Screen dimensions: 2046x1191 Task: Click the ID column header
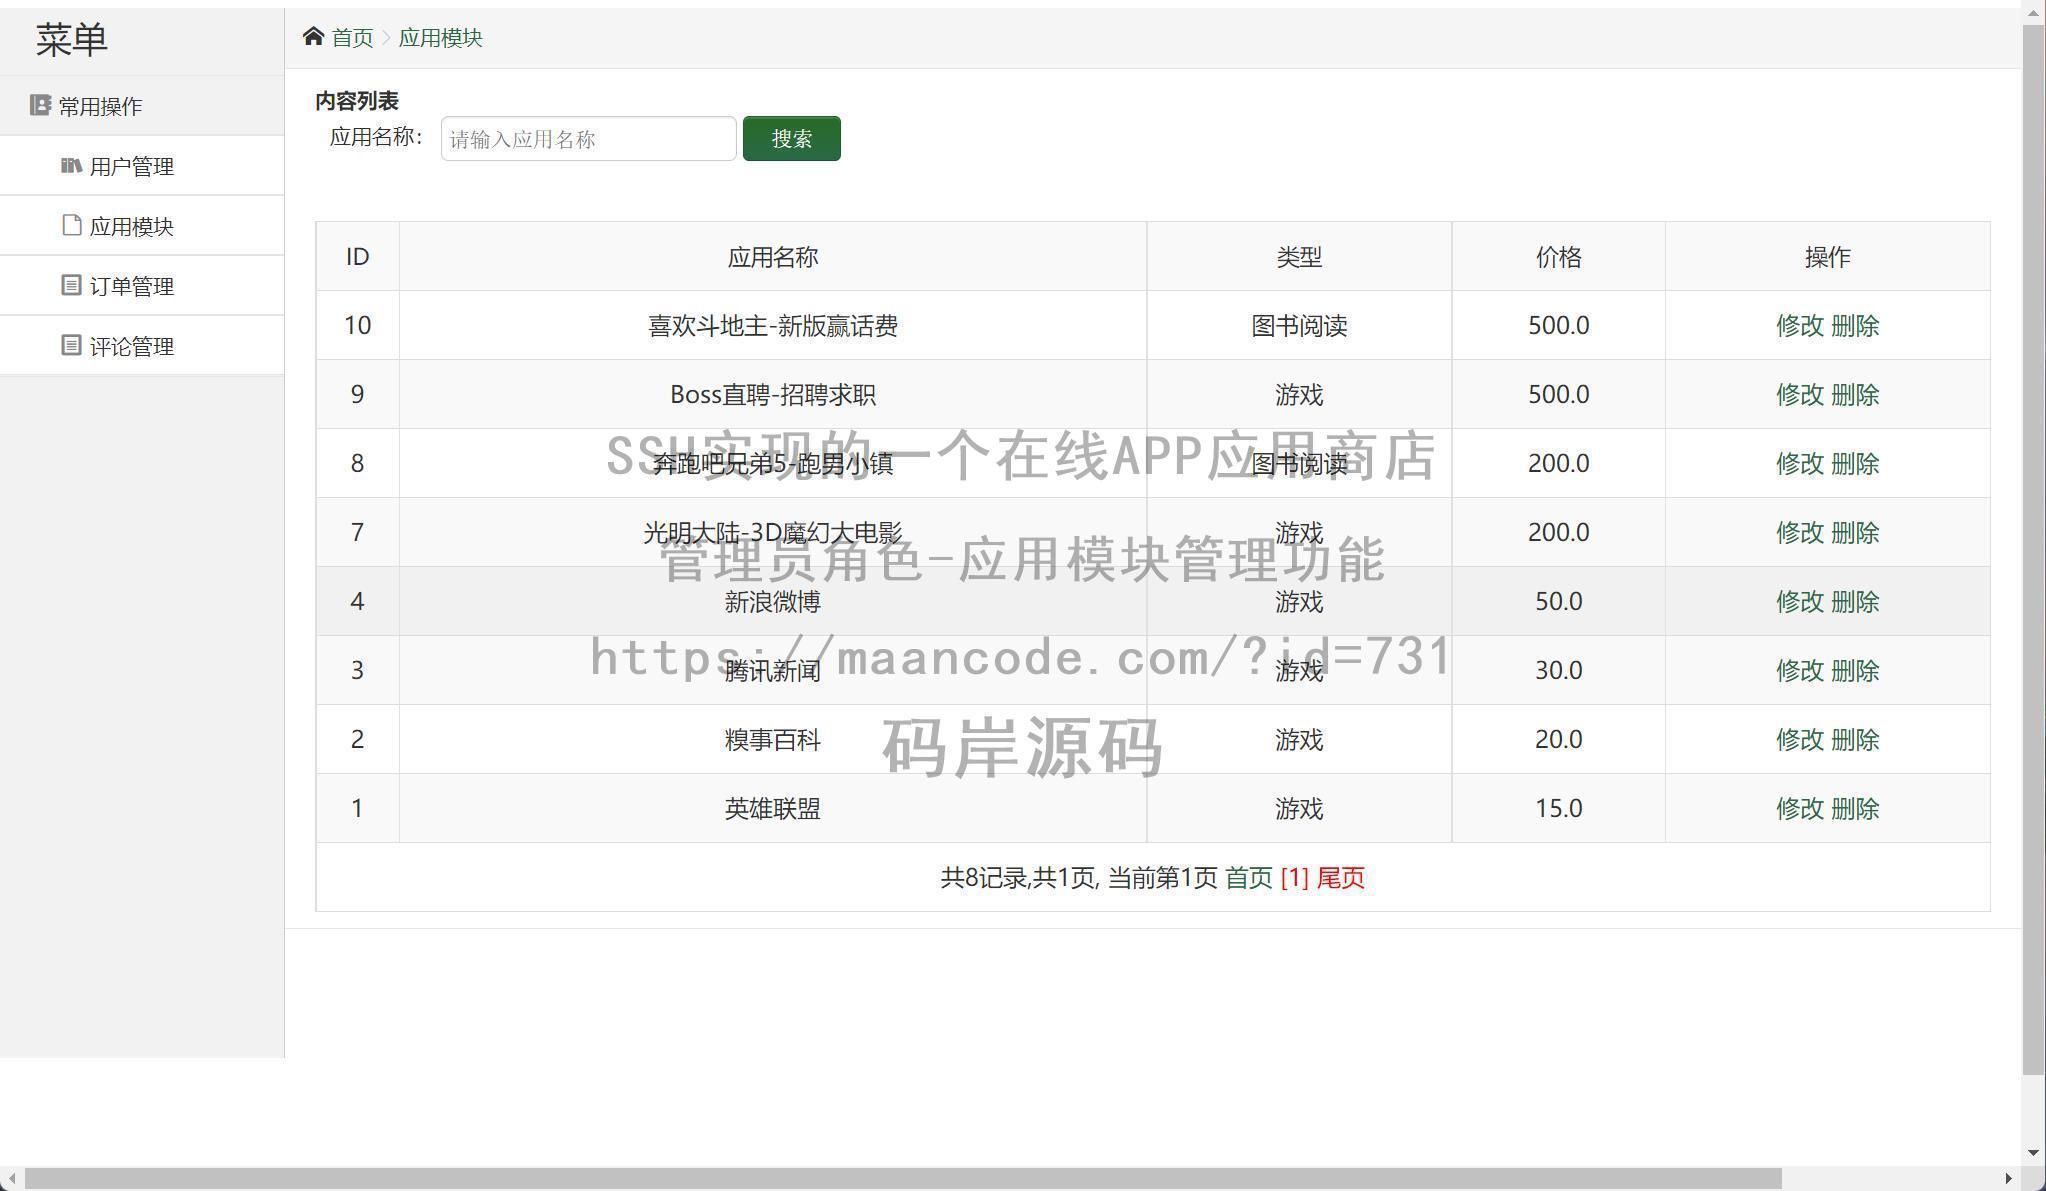click(357, 257)
